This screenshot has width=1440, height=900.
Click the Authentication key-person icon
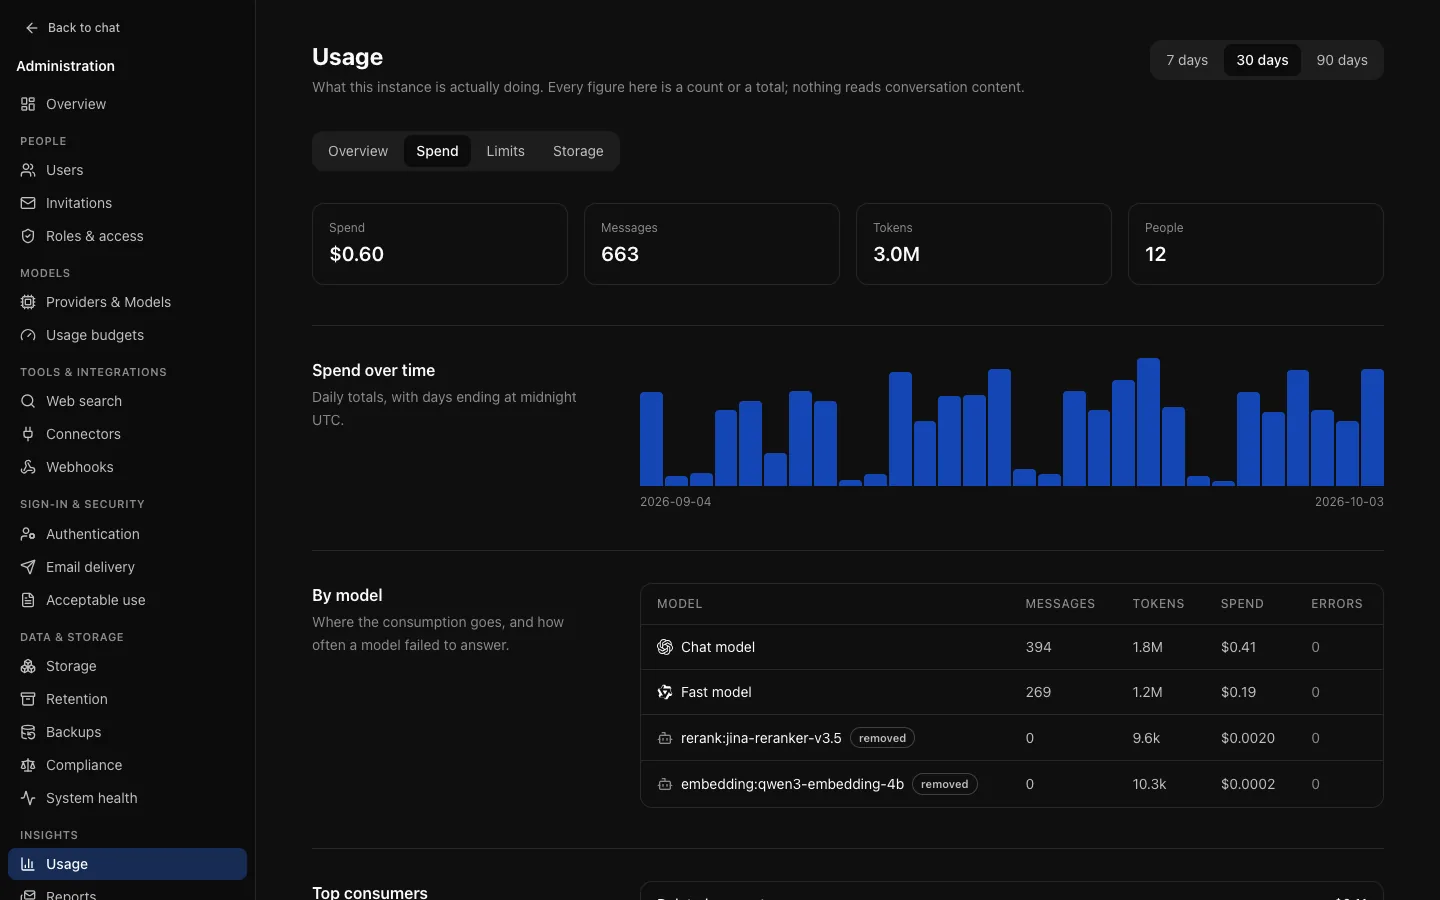click(x=28, y=534)
